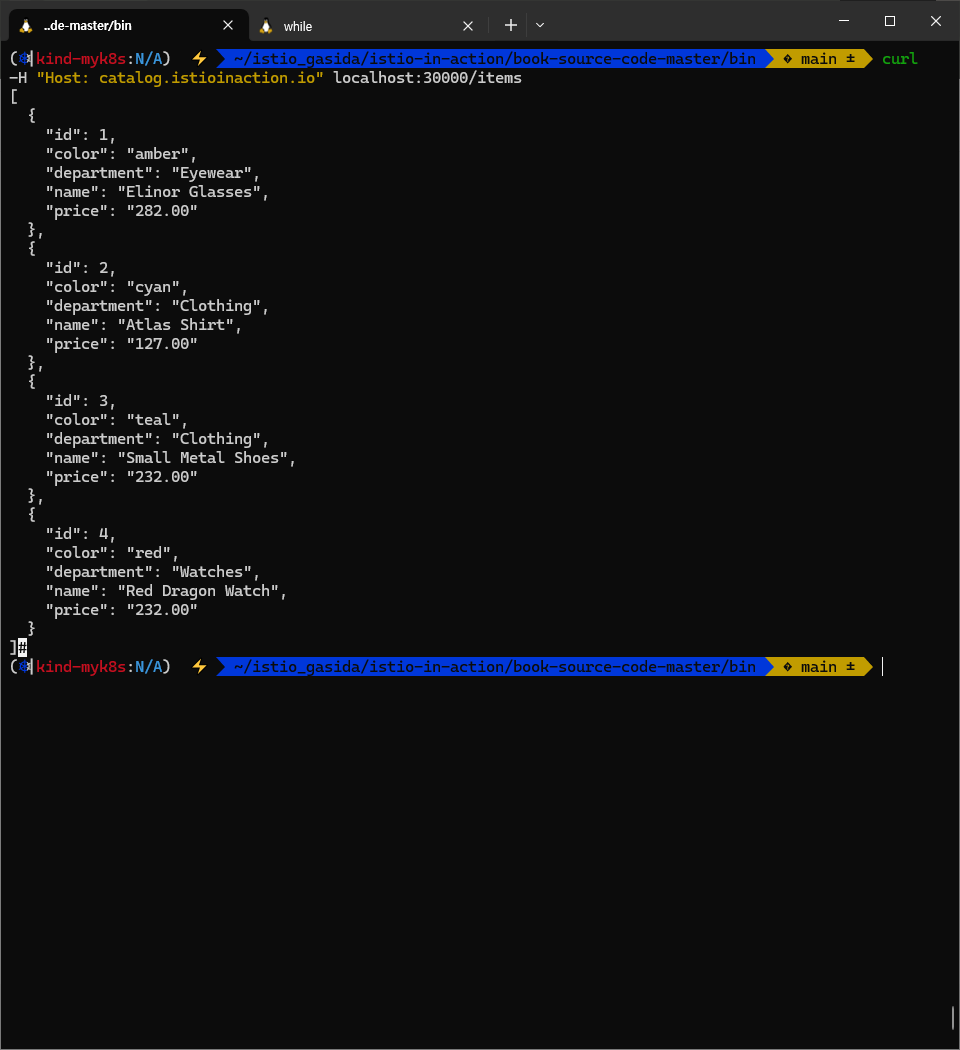Click the Linux penguin icon on while tab
The image size is (960, 1050).
tap(266, 26)
